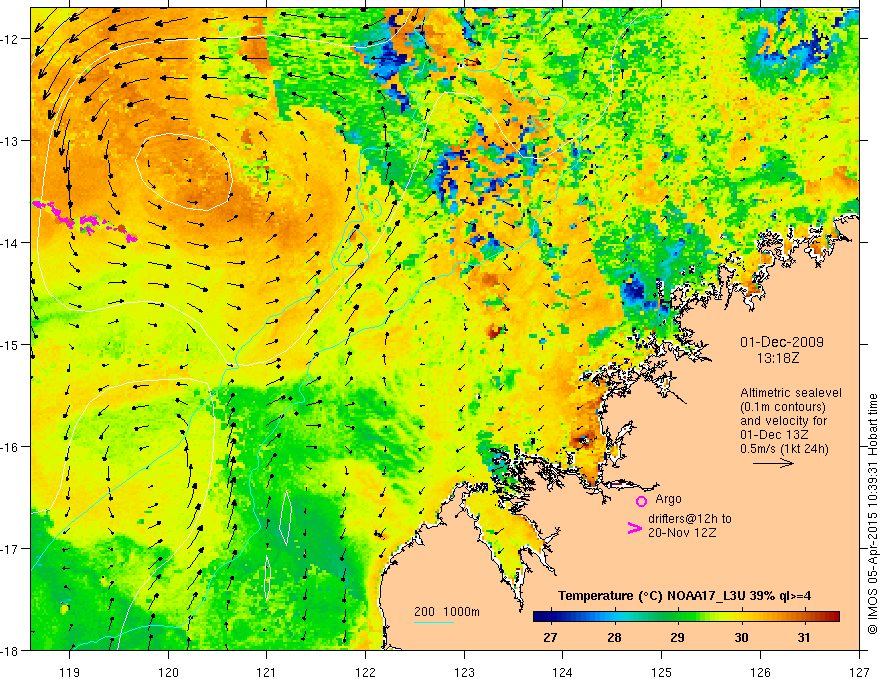Viewport: 880px width, 680px height.
Task: Click the colorbar tick label 28
Action: pyautogui.click(x=614, y=637)
